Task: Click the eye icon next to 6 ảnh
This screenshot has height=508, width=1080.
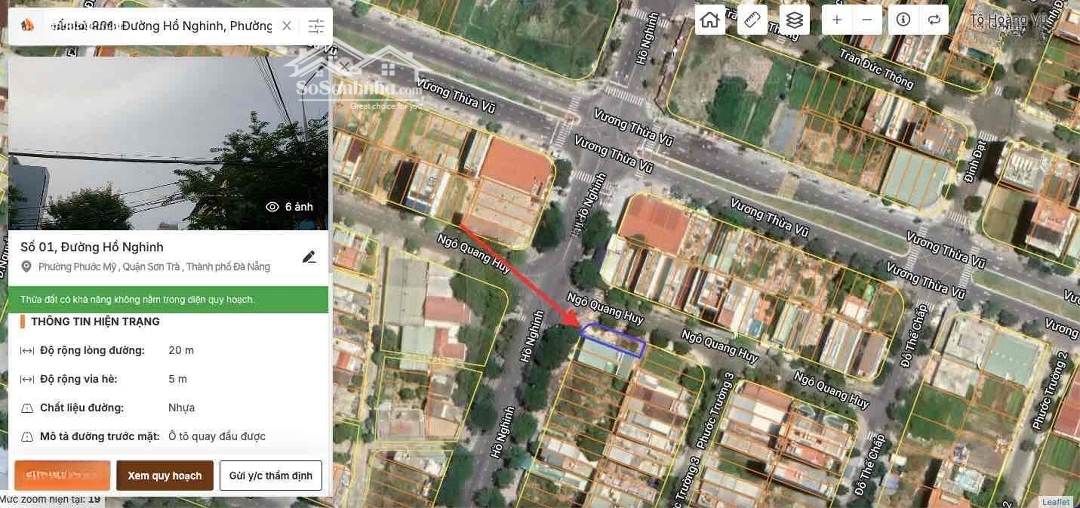Action: pos(272,207)
